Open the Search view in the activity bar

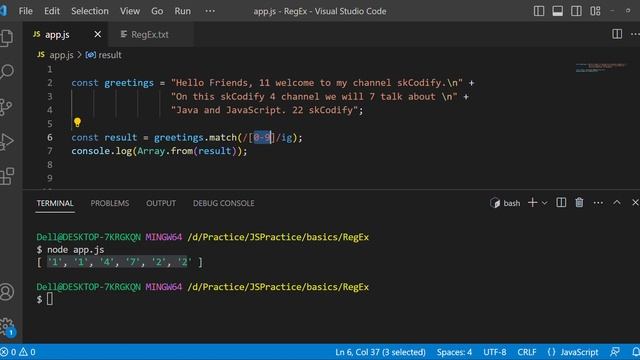click(x=7, y=72)
